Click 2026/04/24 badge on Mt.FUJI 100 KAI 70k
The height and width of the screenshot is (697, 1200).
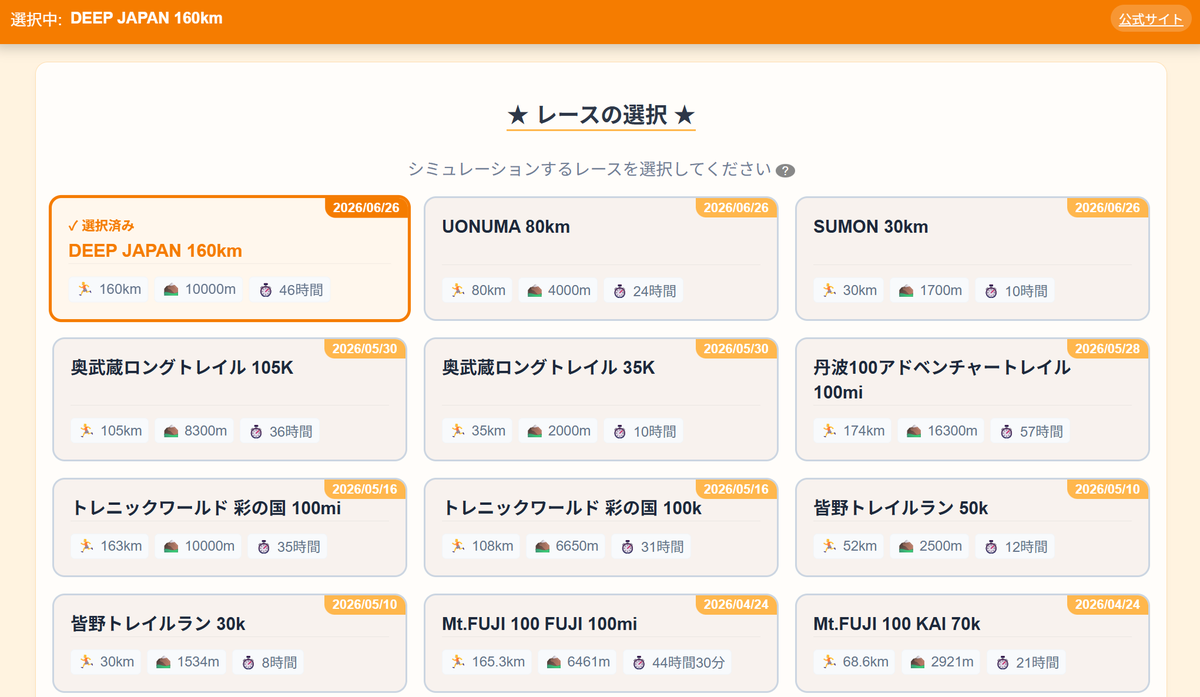click(x=1108, y=605)
